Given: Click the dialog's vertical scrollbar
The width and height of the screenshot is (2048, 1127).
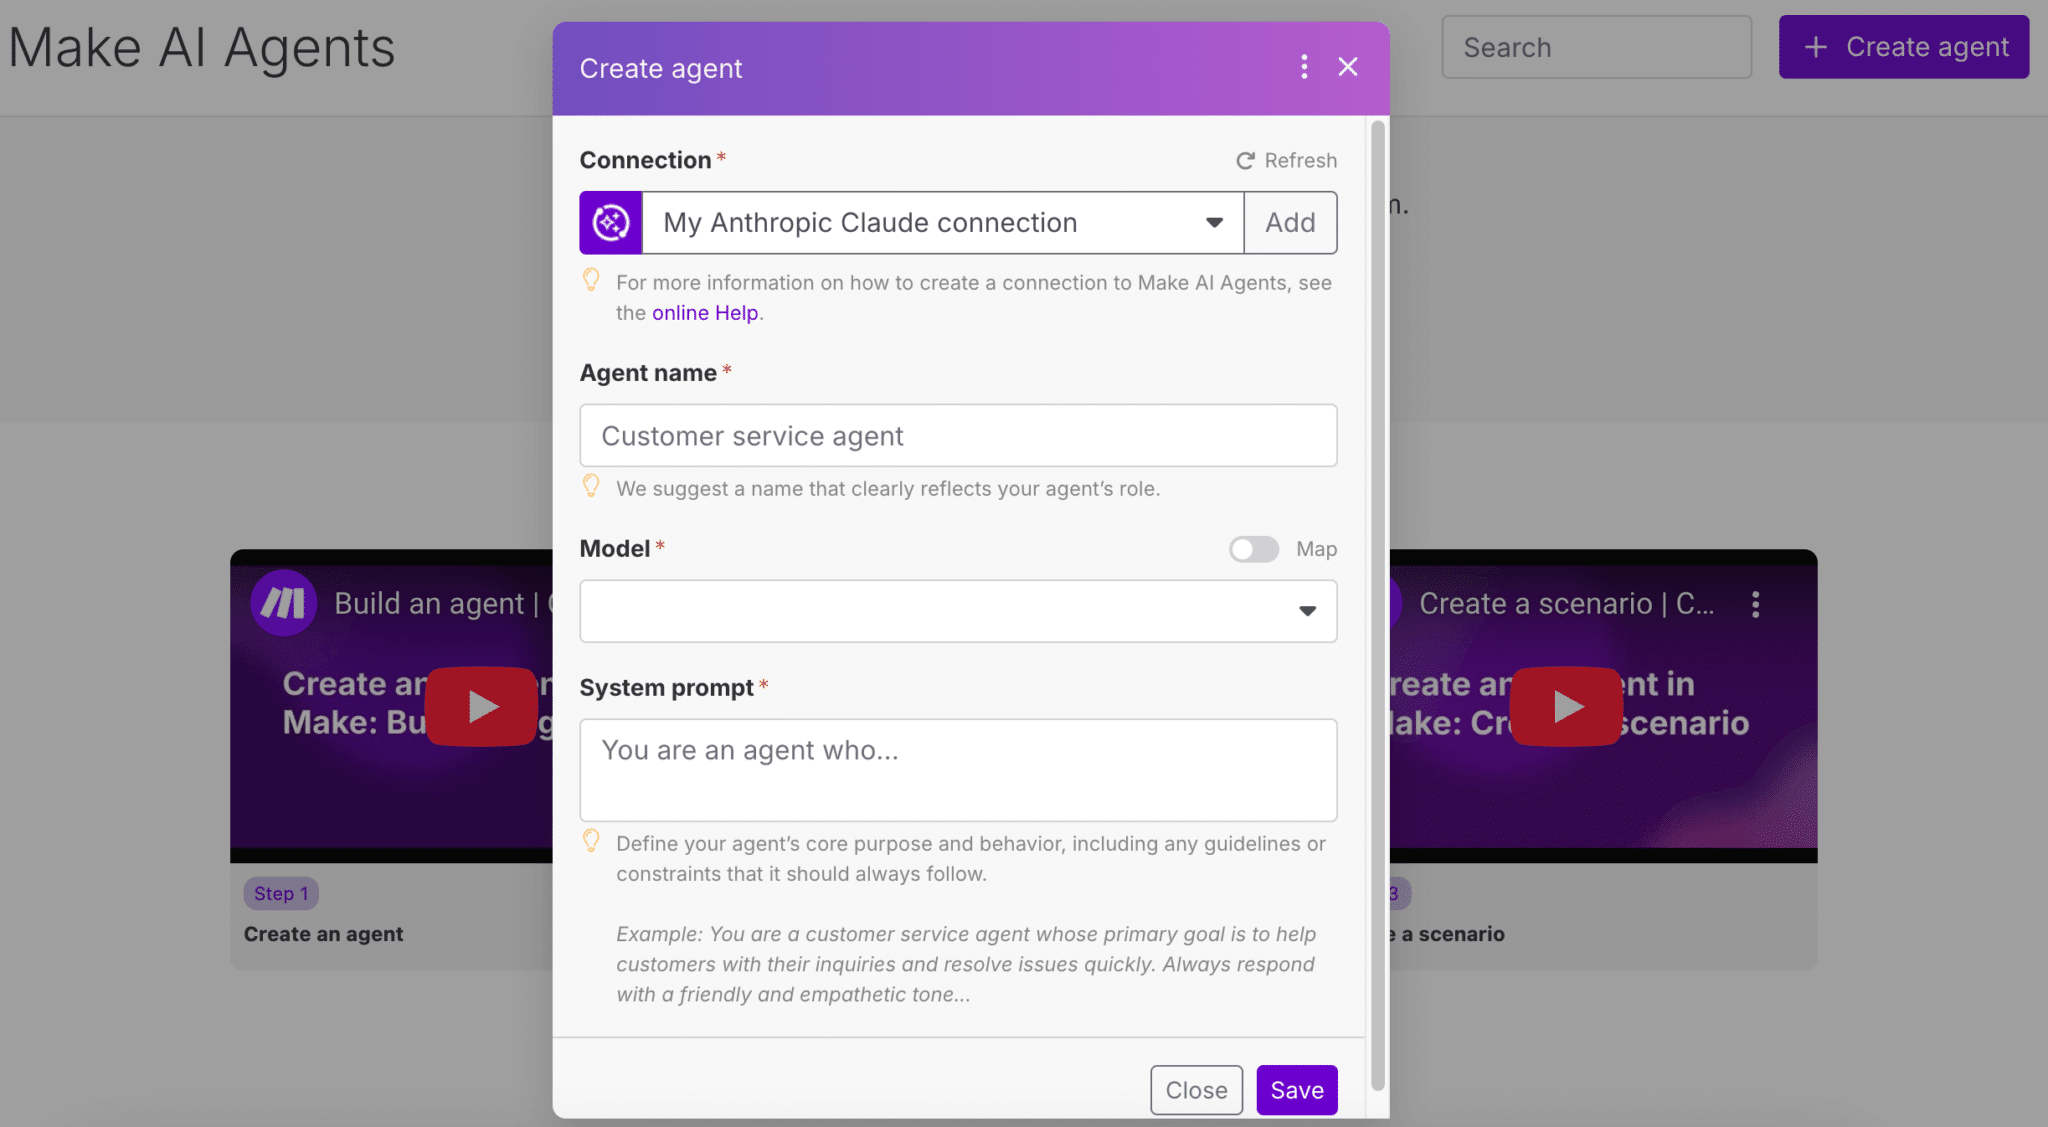Looking at the screenshot, I should point(1378,605).
